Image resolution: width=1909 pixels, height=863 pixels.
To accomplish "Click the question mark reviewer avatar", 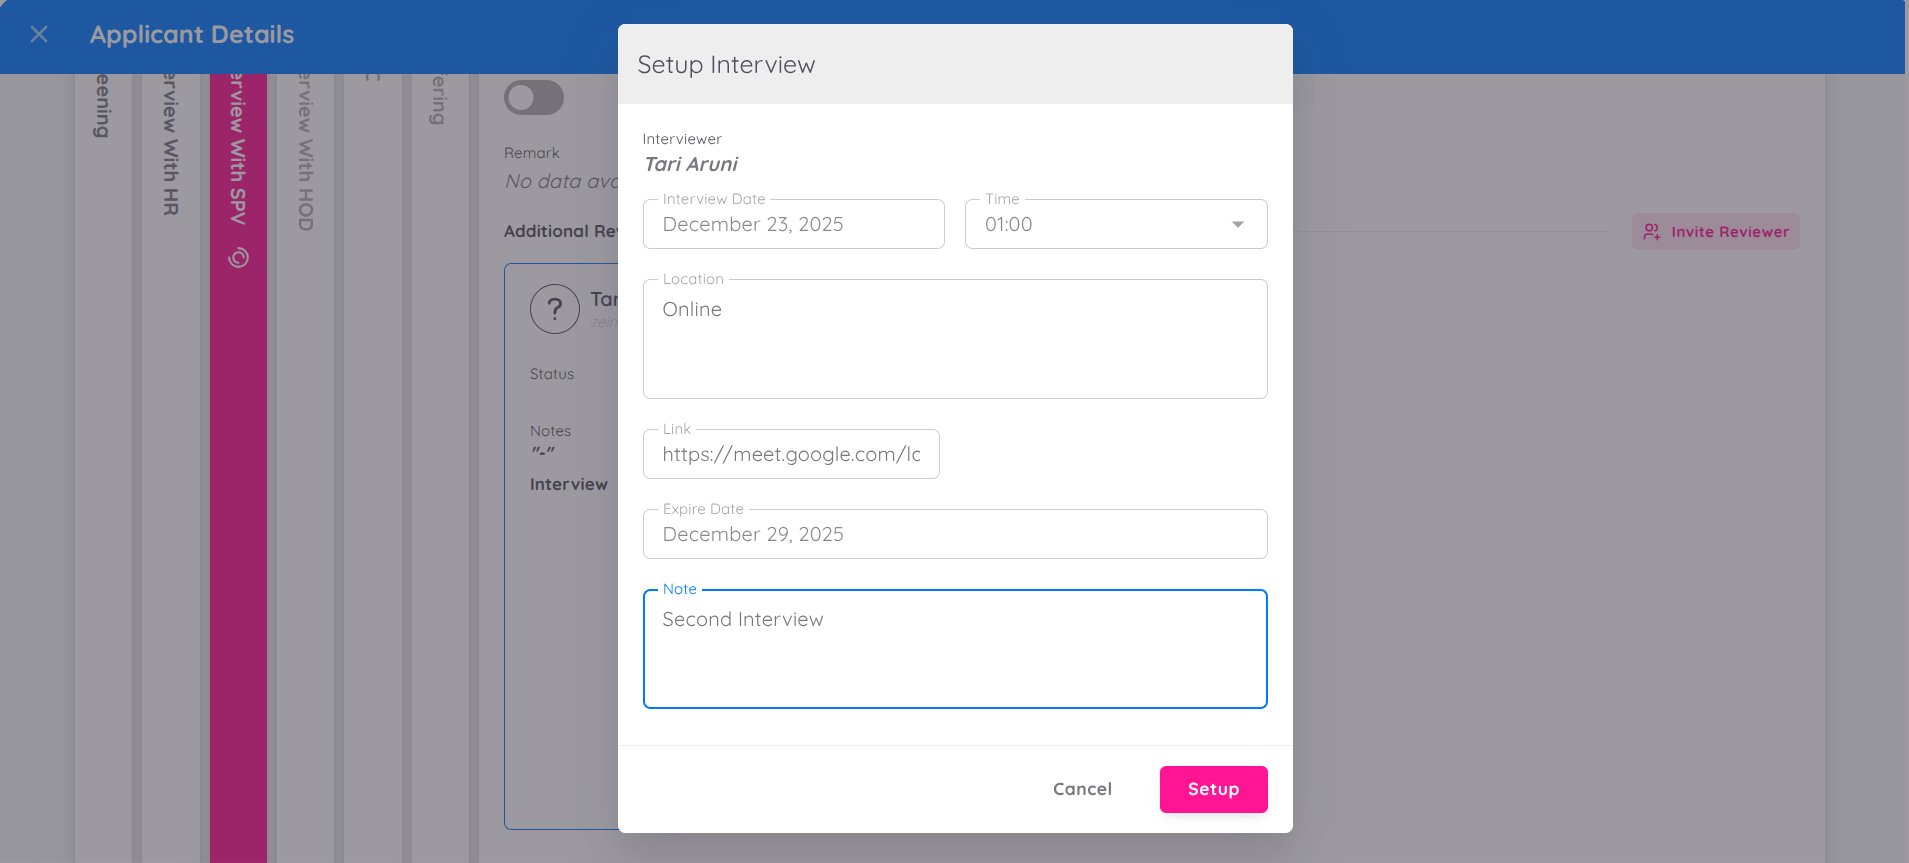I will point(555,309).
